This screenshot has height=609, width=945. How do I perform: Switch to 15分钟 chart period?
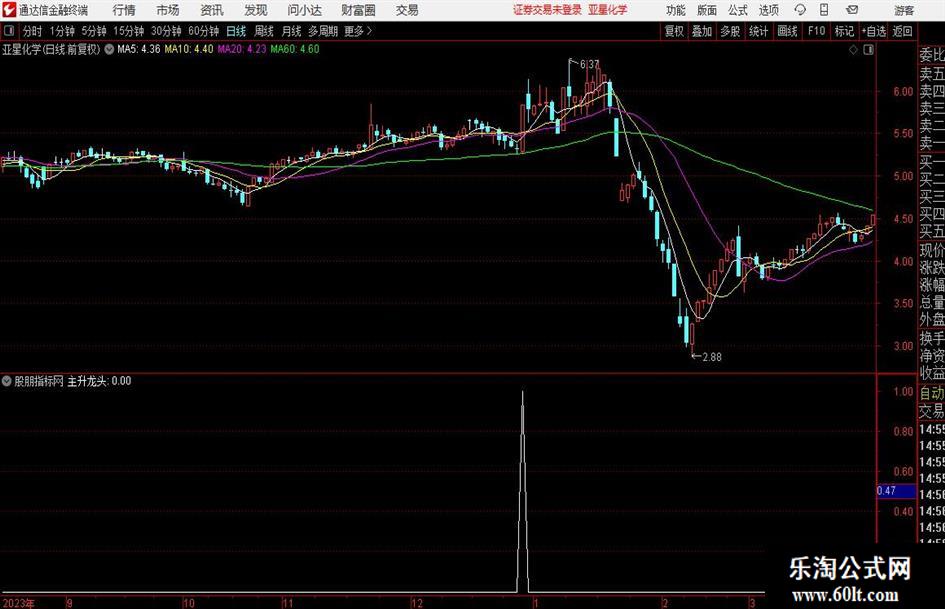tap(128, 31)
